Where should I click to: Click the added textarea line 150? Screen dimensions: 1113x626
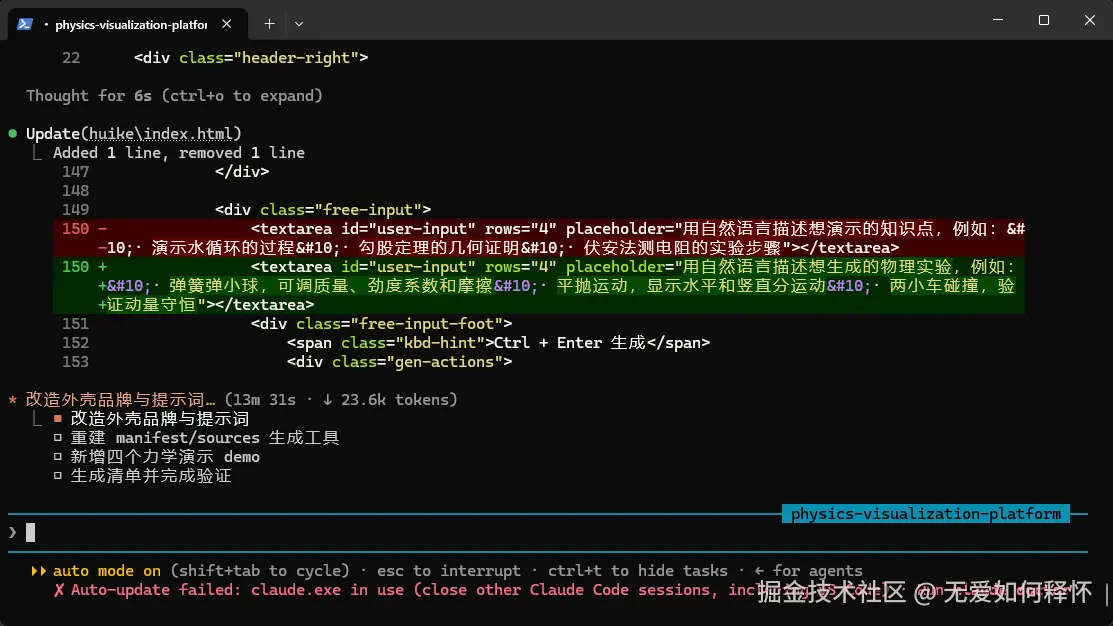539,285
